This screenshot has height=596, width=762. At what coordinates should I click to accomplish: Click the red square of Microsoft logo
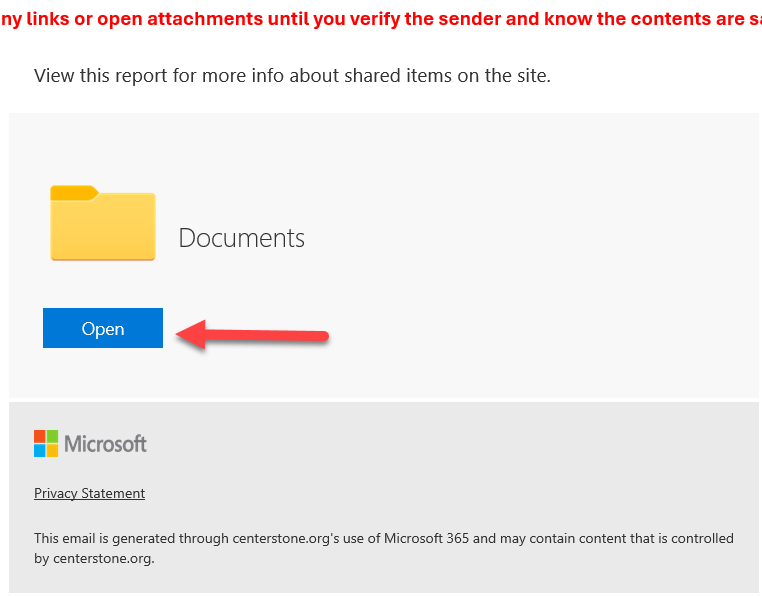[39, 436]
